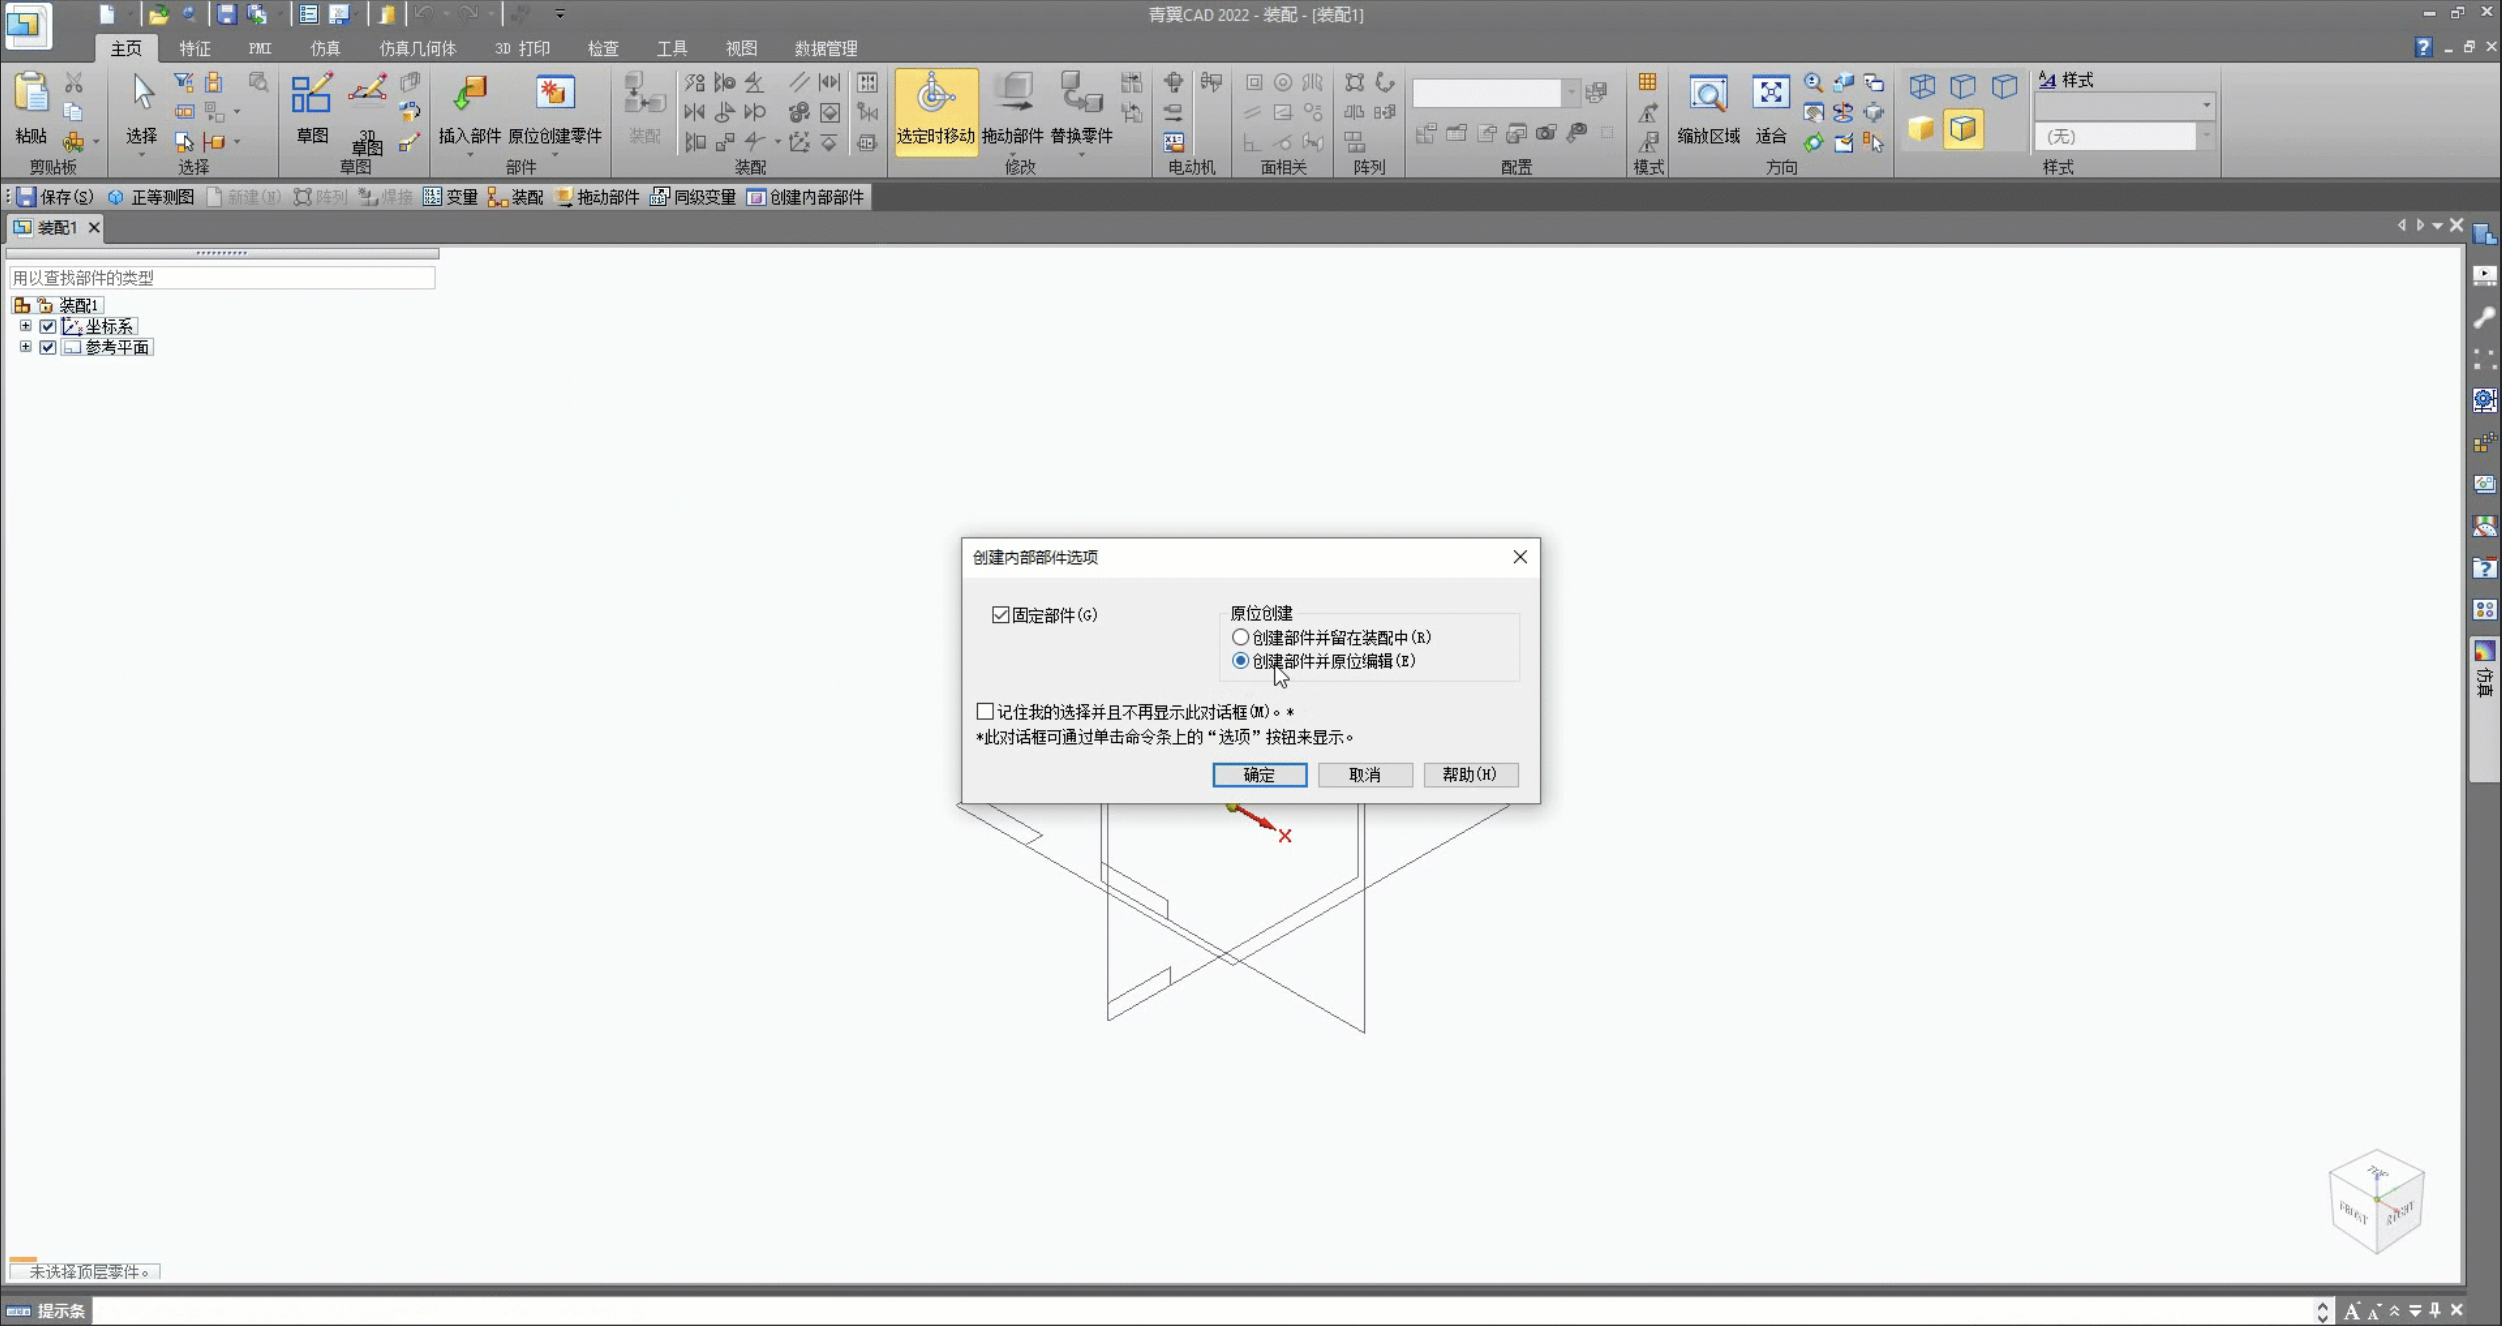The height and width of the screenshot is (1326, 2502).
Task: Click Peer Variables (同级变量) command
Action: 693,197
